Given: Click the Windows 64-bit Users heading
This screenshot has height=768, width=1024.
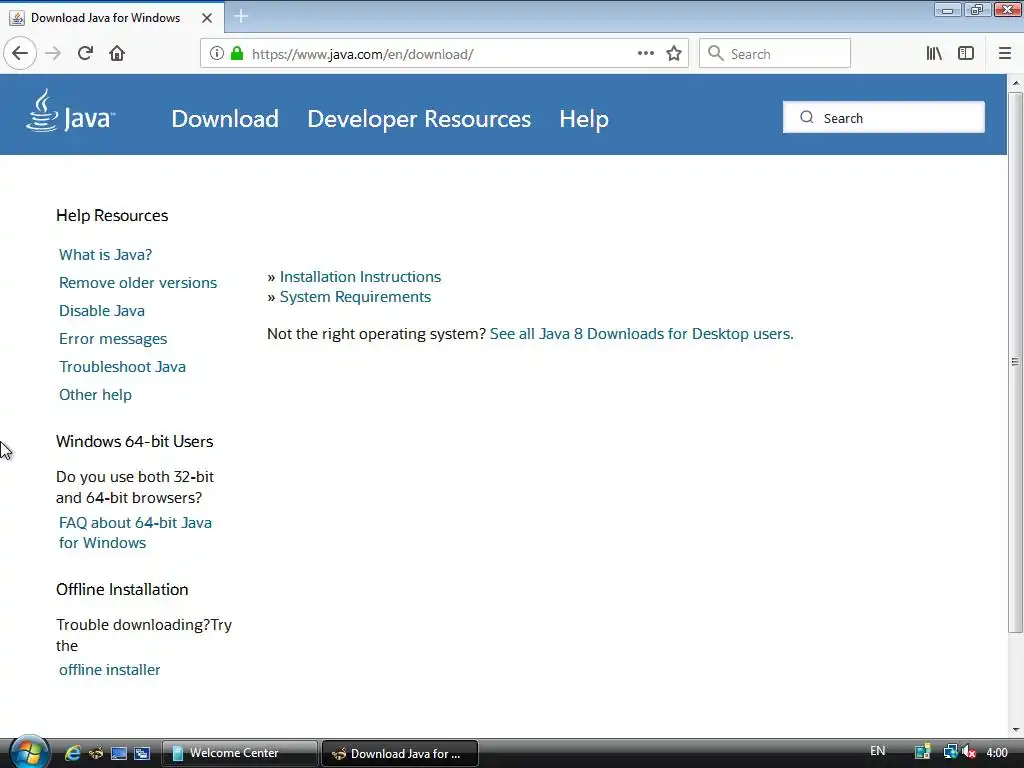Looking at the screenshot, I should [x=135, y=441].
